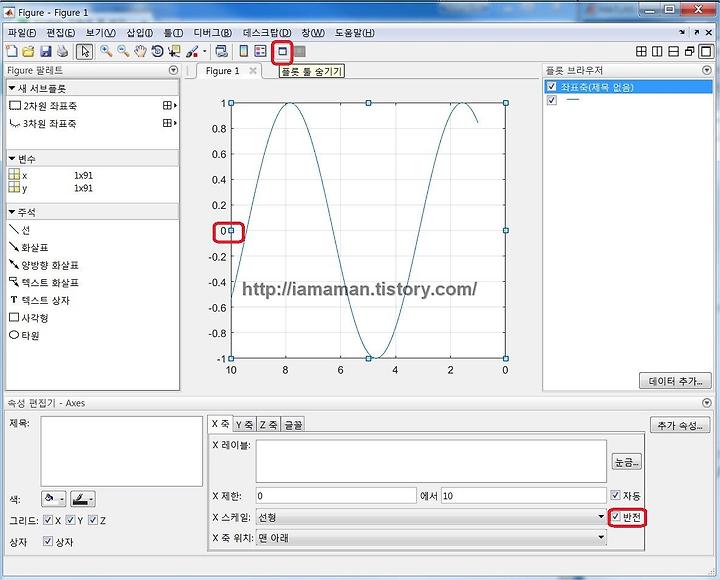
Task: Open the X scale (선형) dropdown
Action: pos(431,517)
